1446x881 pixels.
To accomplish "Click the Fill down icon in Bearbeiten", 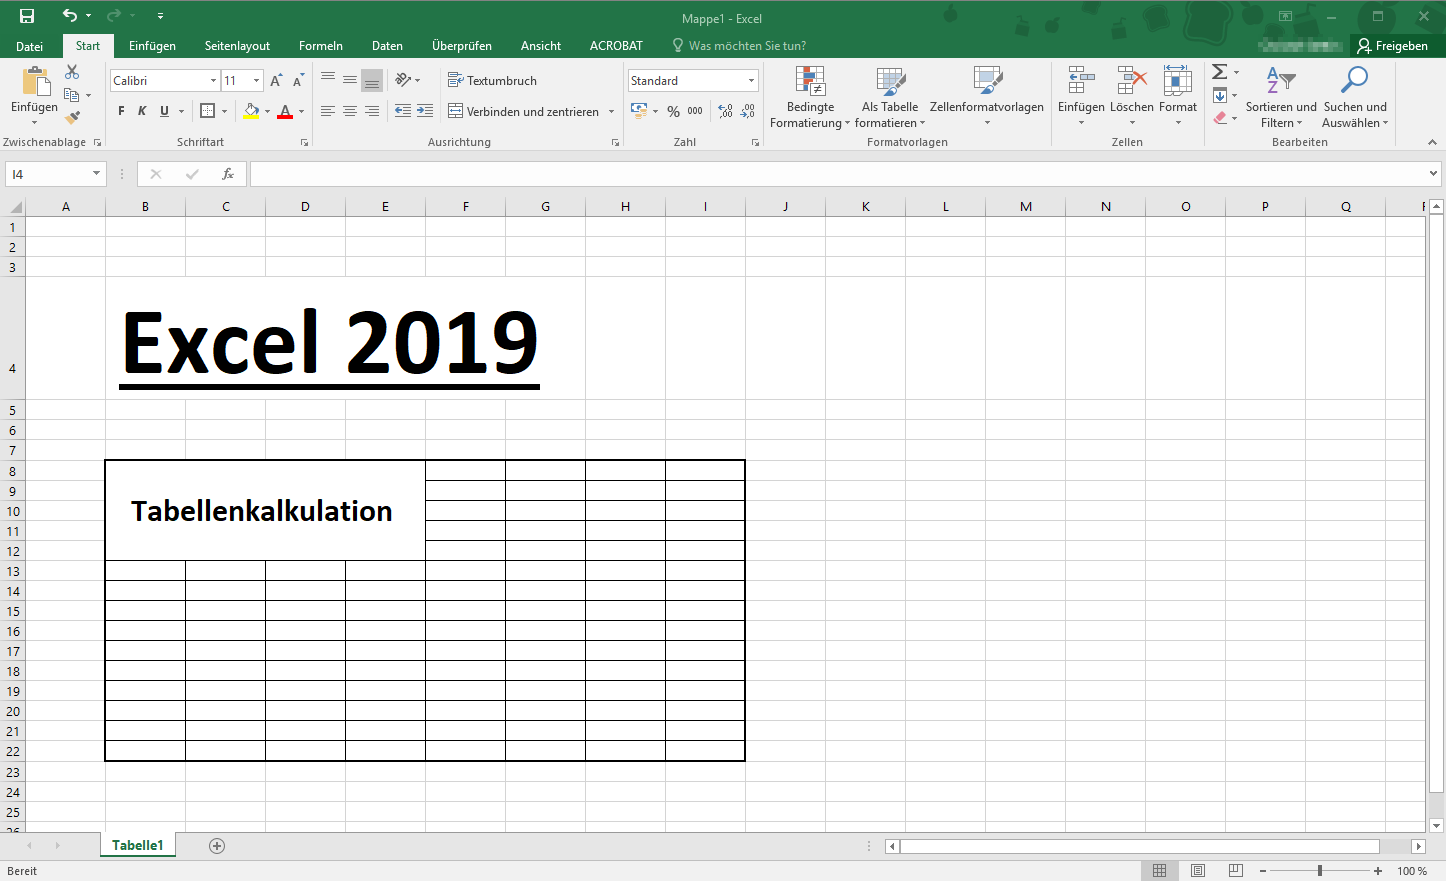I will pyautogui.click(x=1220, y=95).
